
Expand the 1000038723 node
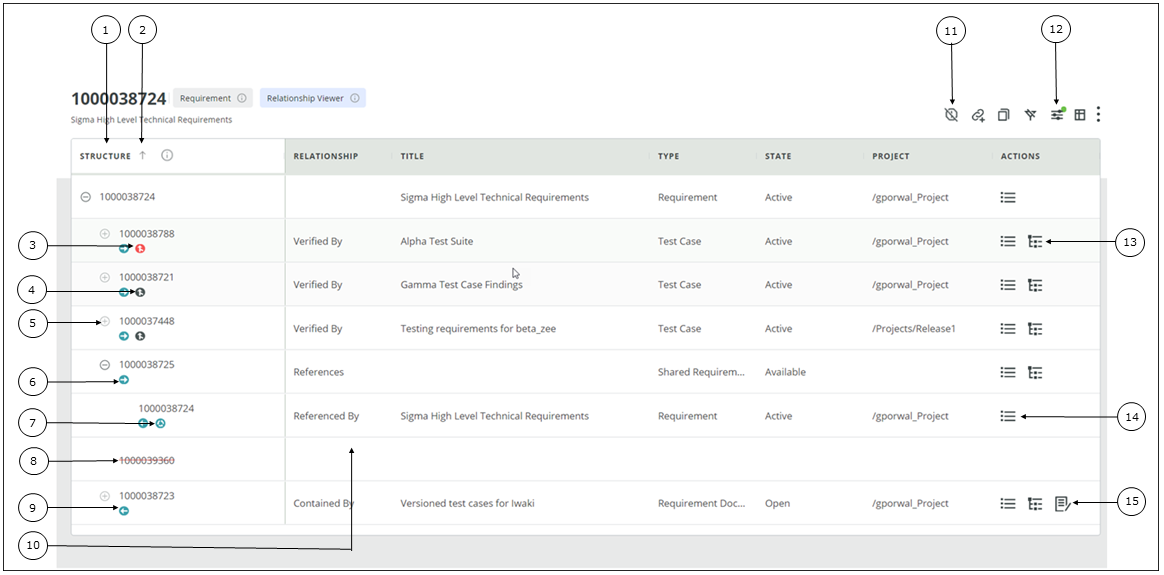click(105, 496)
